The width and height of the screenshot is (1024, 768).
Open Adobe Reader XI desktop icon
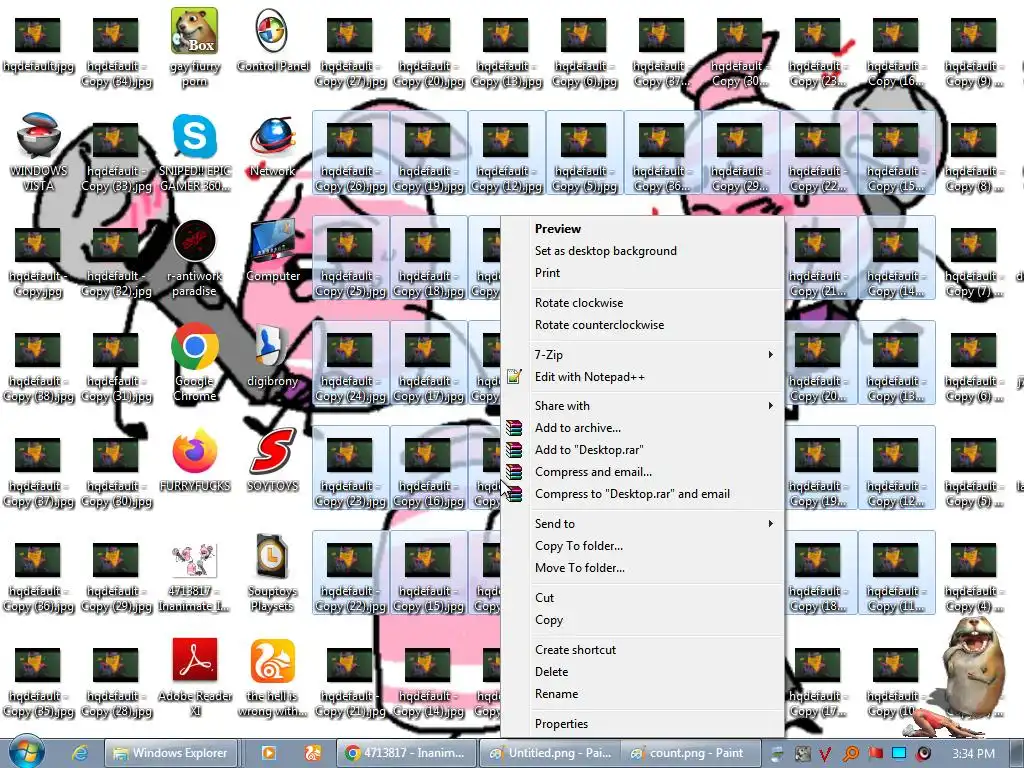click(195, 678)
